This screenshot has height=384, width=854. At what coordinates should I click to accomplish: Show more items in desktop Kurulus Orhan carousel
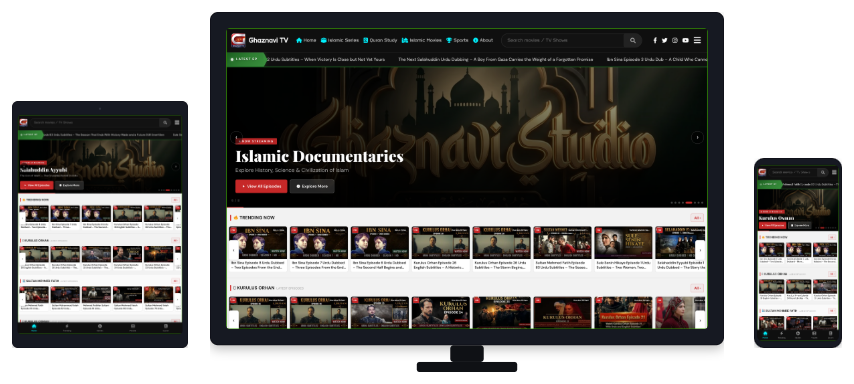700,320
